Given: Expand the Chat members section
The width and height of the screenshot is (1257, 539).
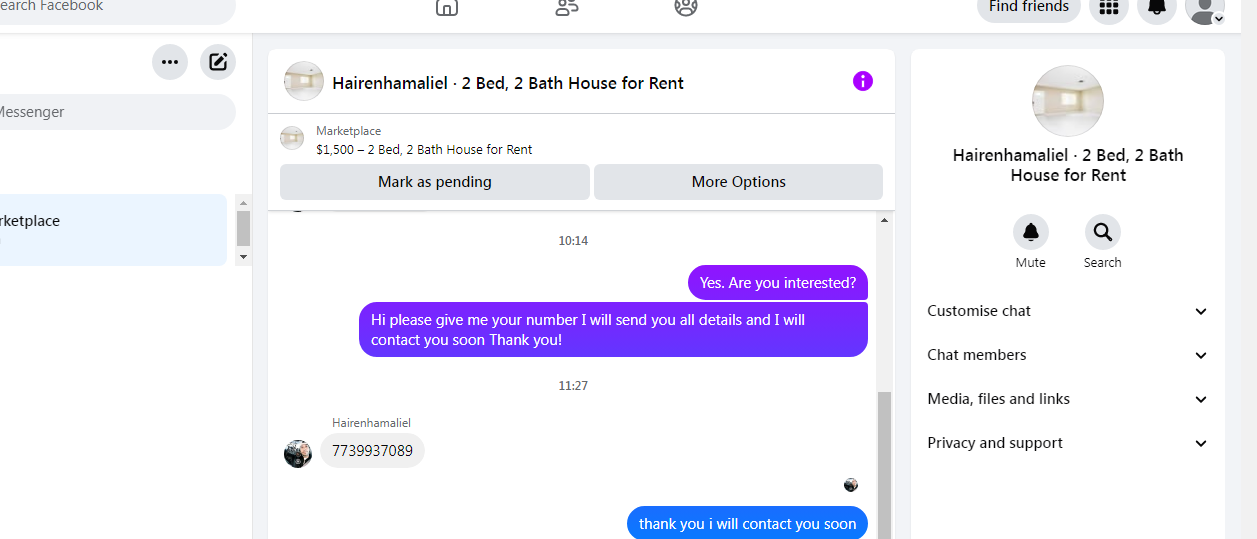Looking at the screenshot, I should (1068, 355).
